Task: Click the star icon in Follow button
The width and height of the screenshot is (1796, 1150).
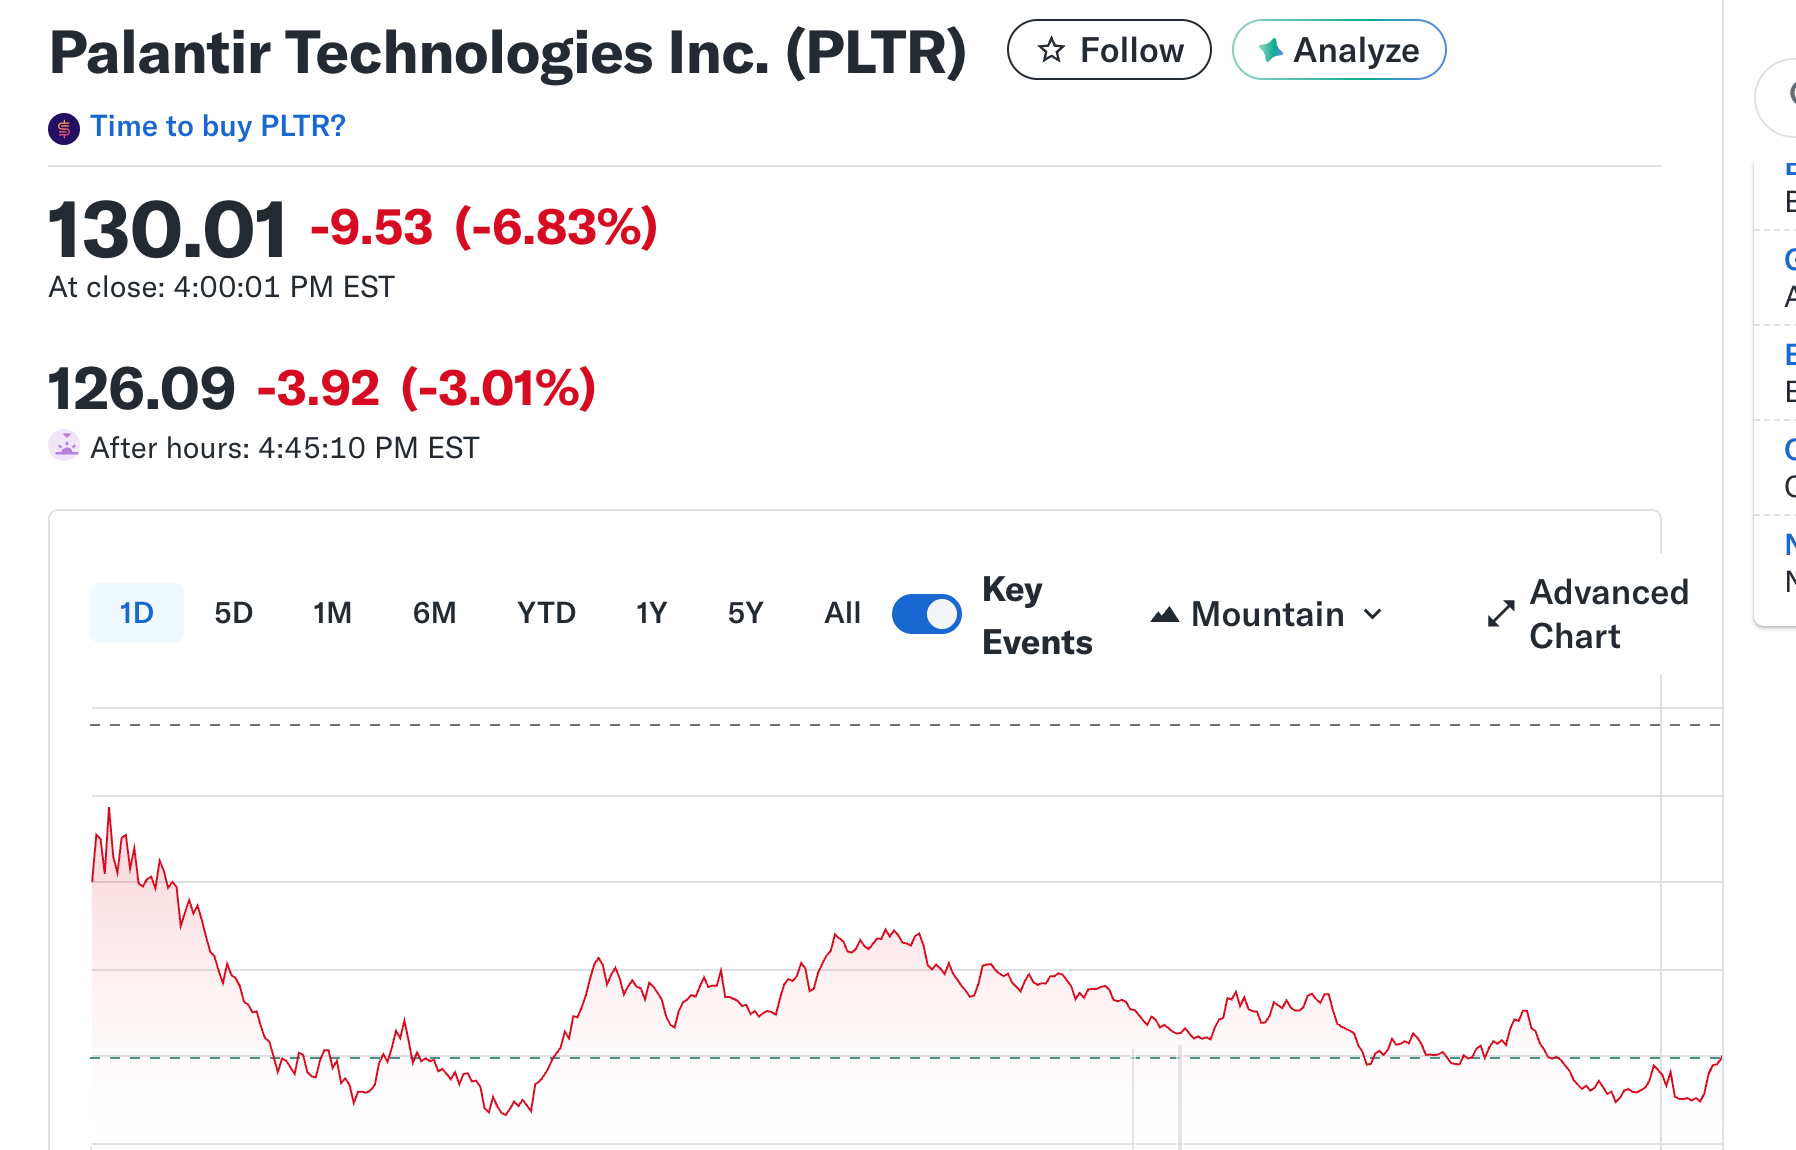Action: tap(1051, 50)
